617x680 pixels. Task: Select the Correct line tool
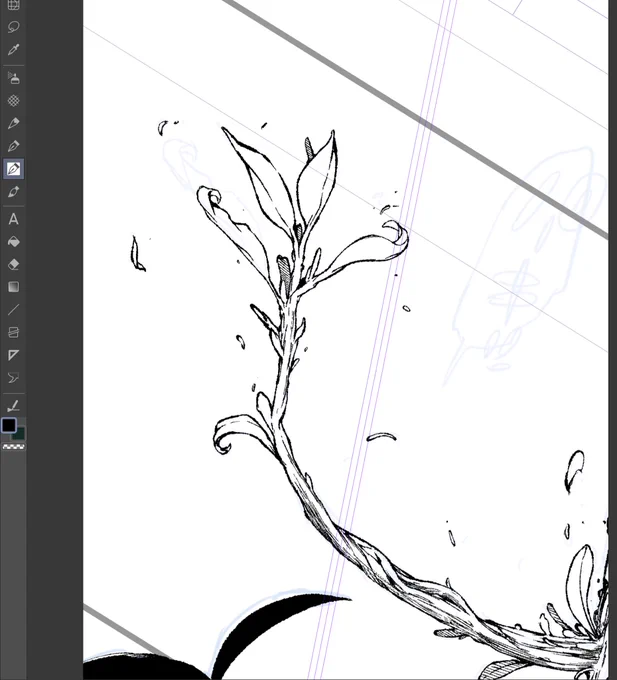pyautogui.click(x=13, y=406)
